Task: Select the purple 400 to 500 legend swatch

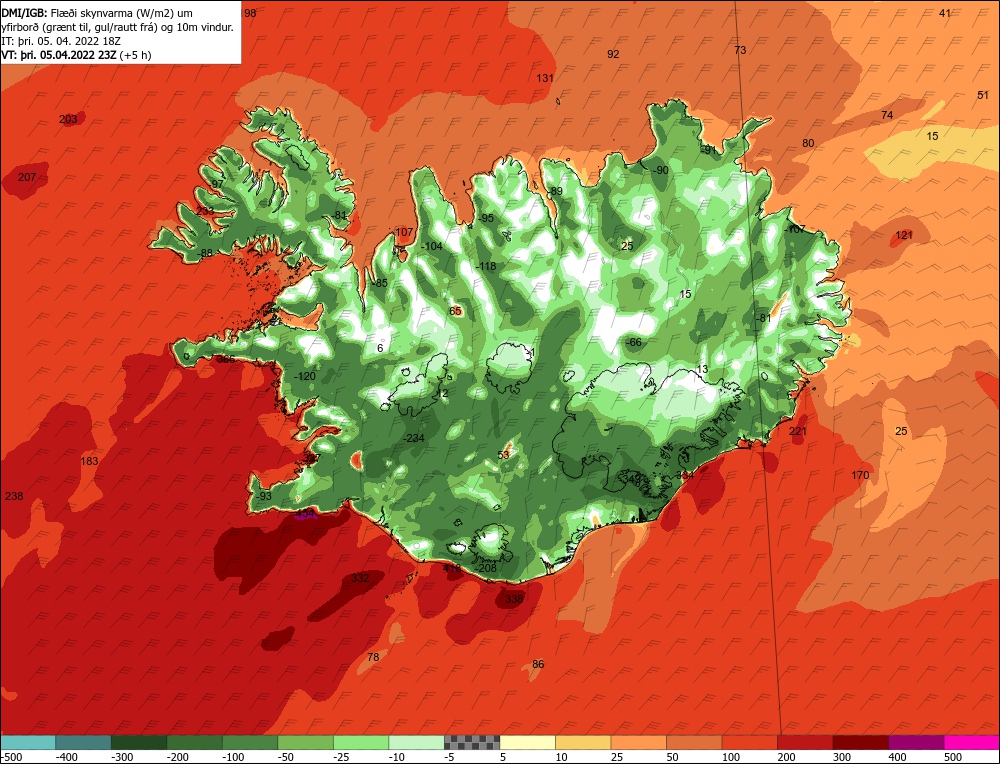Action: click(916, 742)
